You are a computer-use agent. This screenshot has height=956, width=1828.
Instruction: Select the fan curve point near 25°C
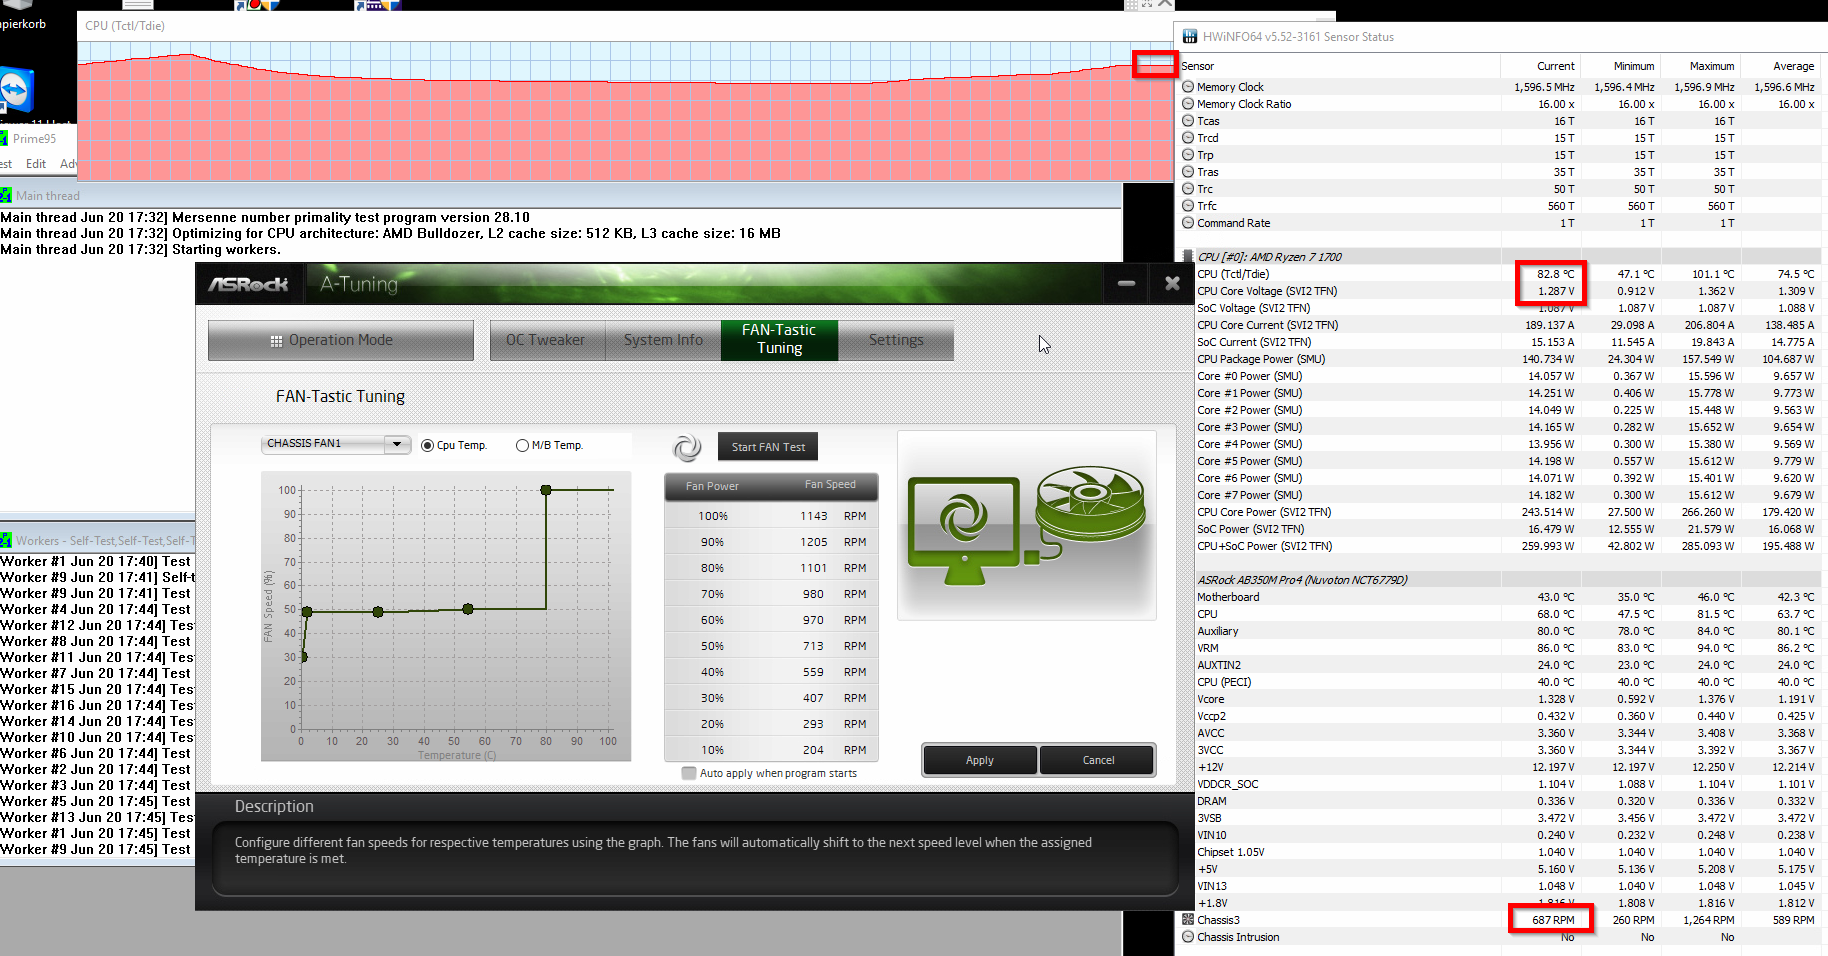coord(378,612)
